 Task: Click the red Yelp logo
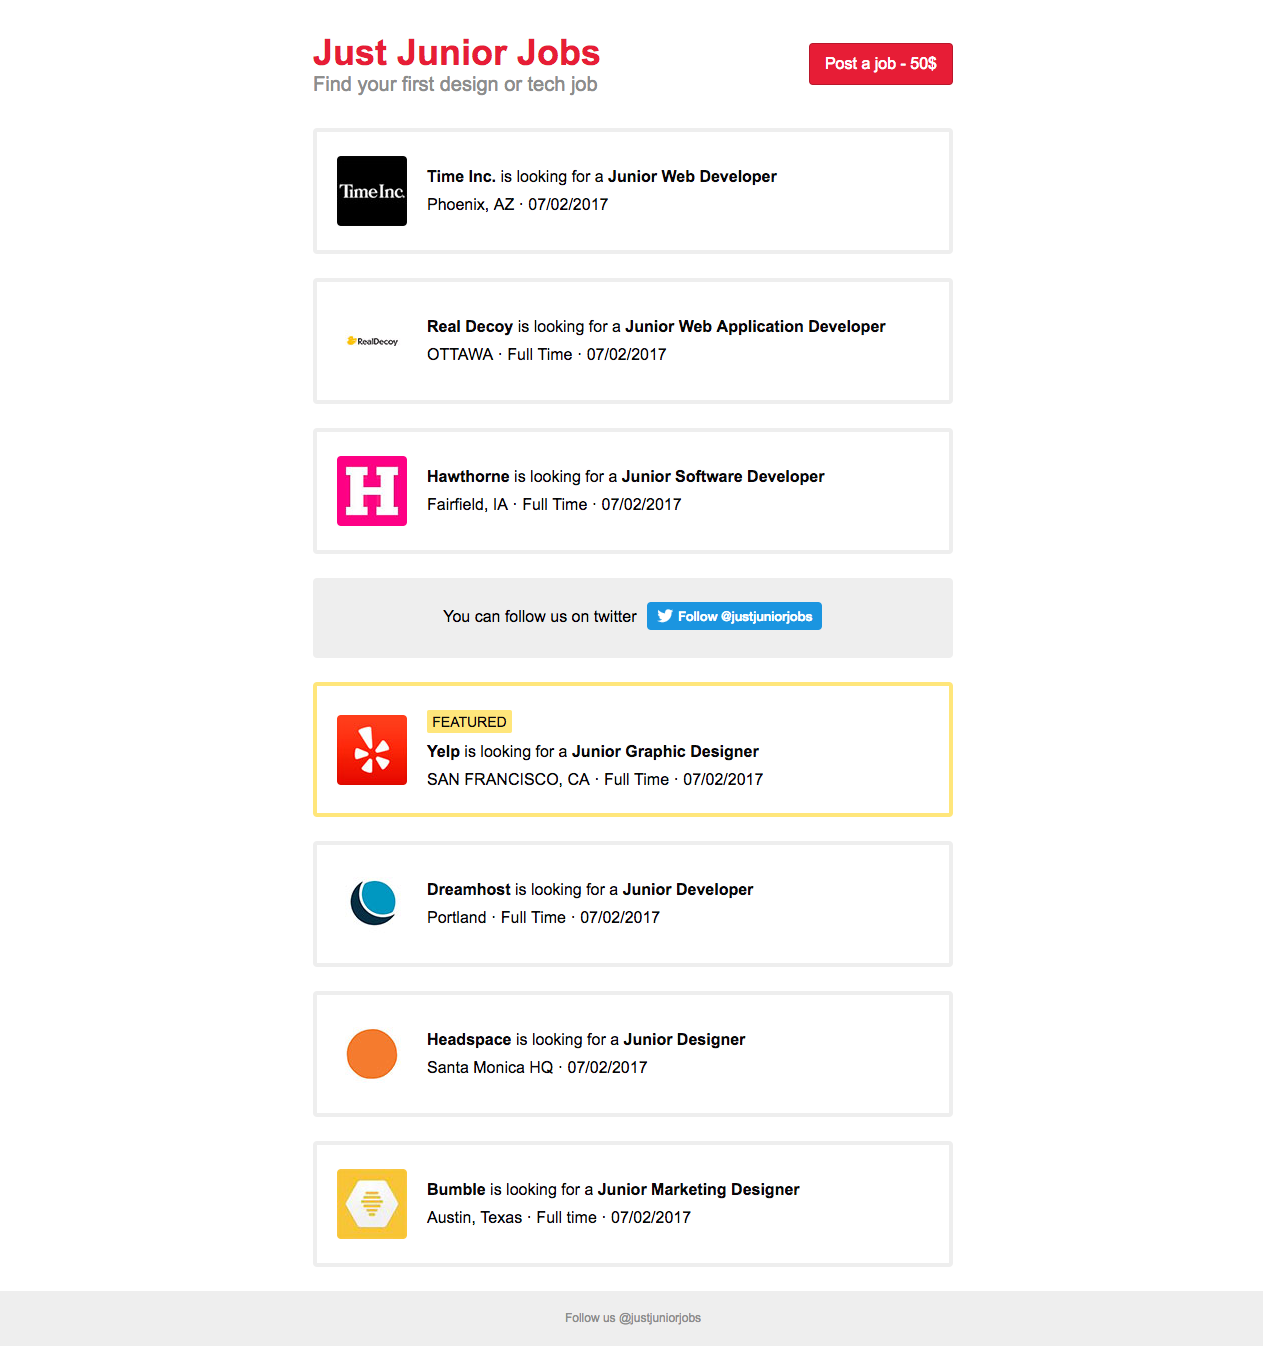pyautogui.click(x=372, y=750)
